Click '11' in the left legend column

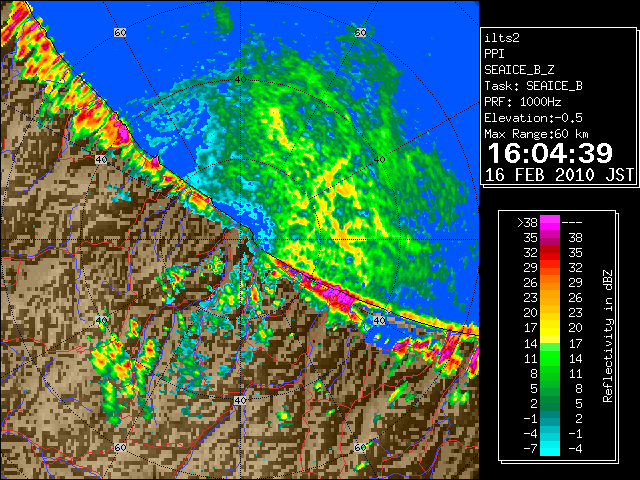click(x=531, y=358)
